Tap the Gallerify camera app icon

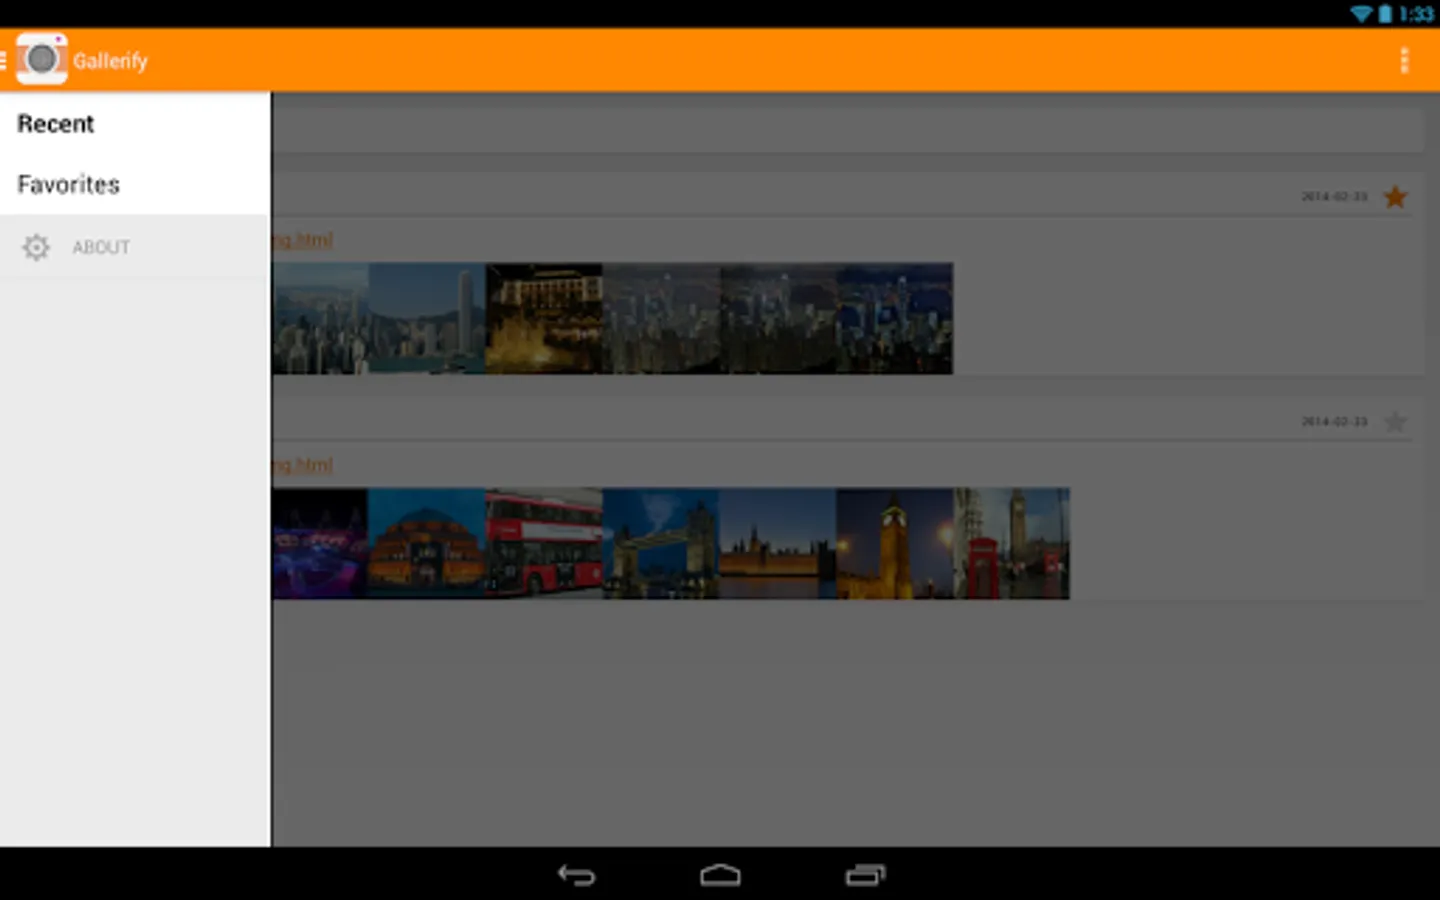42,60
